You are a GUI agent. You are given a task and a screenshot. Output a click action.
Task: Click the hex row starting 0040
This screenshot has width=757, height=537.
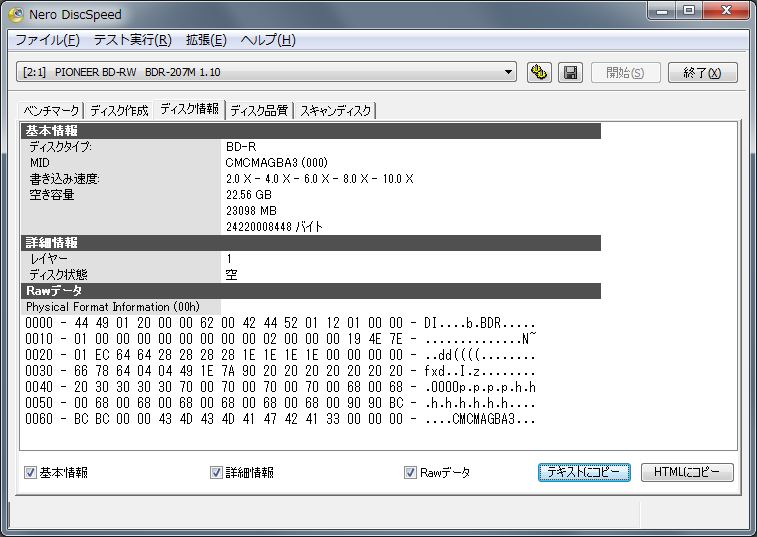[x=280, y=387]
